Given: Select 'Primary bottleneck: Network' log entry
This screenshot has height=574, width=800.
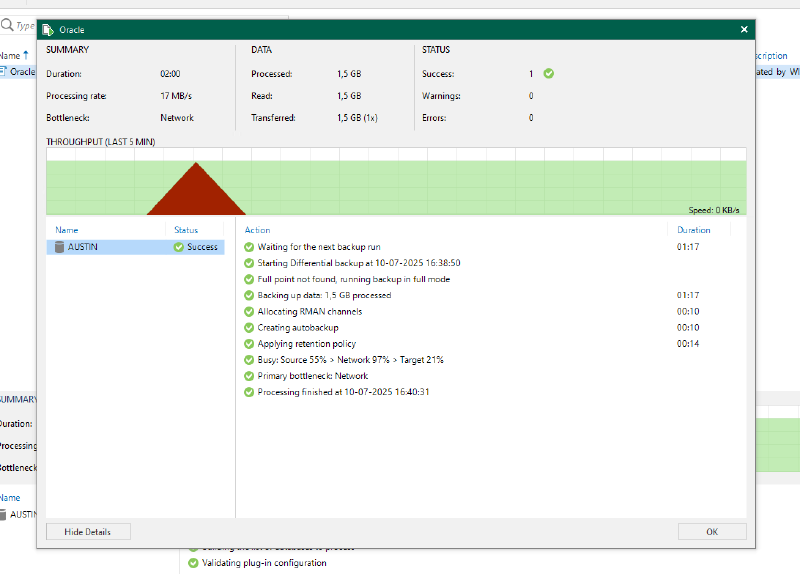Looking at the screenshot, I should click(x=313, y=376).
